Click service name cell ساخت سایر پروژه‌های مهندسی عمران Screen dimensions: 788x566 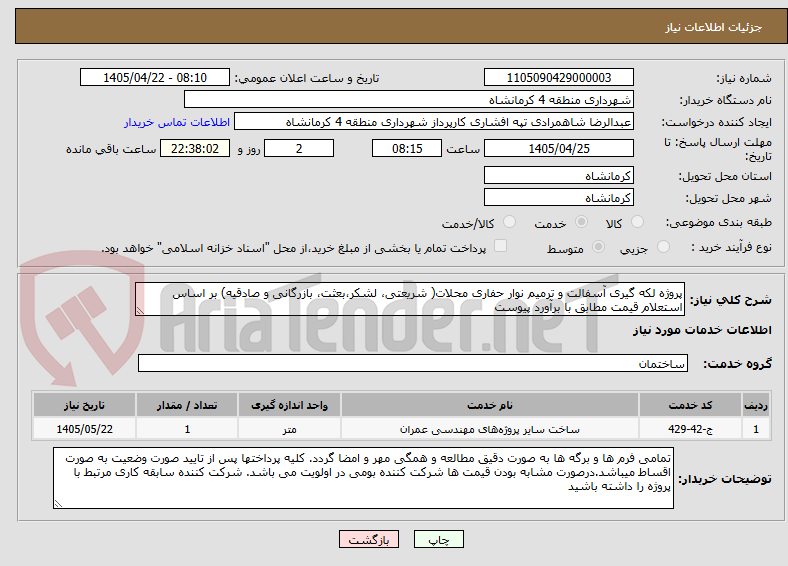pyautogui.click(x=490, y=429)
